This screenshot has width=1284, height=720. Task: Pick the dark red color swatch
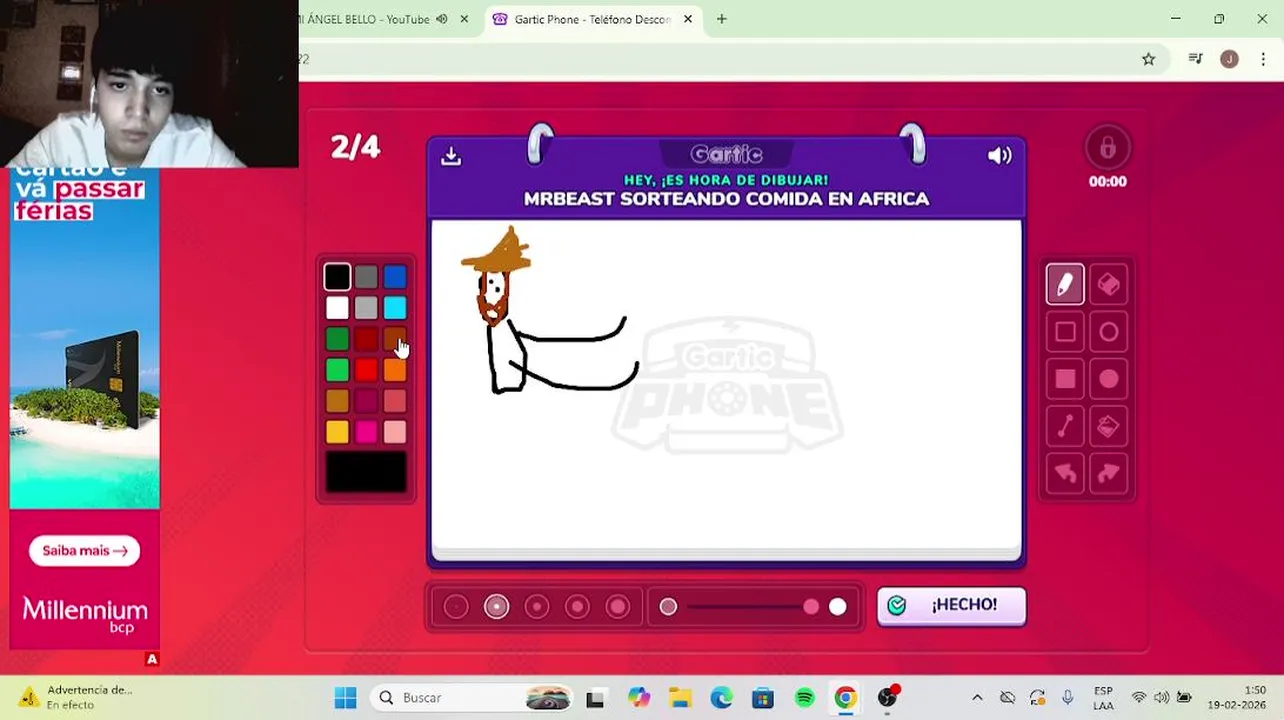[366, 339]
